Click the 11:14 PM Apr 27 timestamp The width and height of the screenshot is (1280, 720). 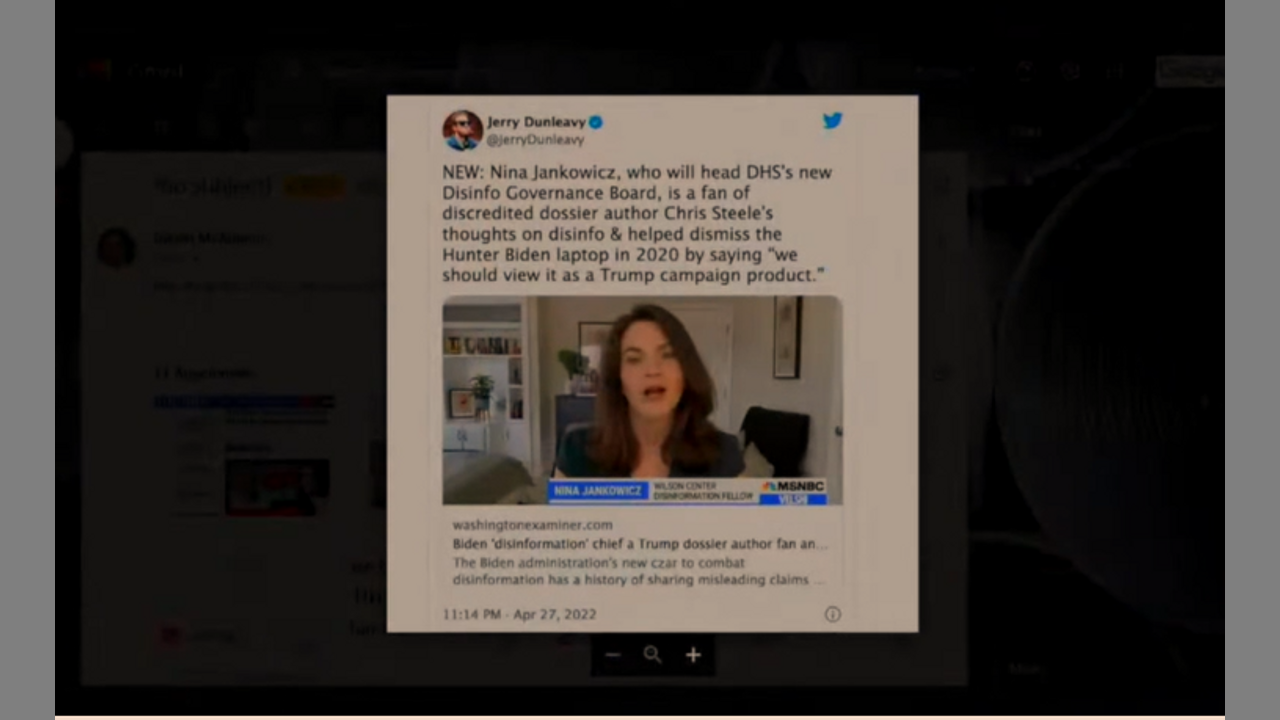[519, 614]
